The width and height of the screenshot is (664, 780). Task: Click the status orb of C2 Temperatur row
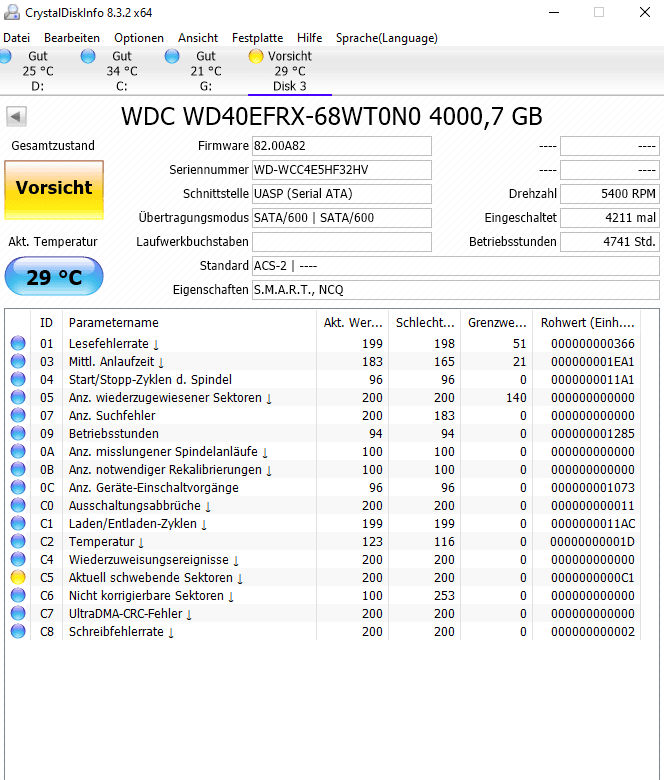(18, 541)
